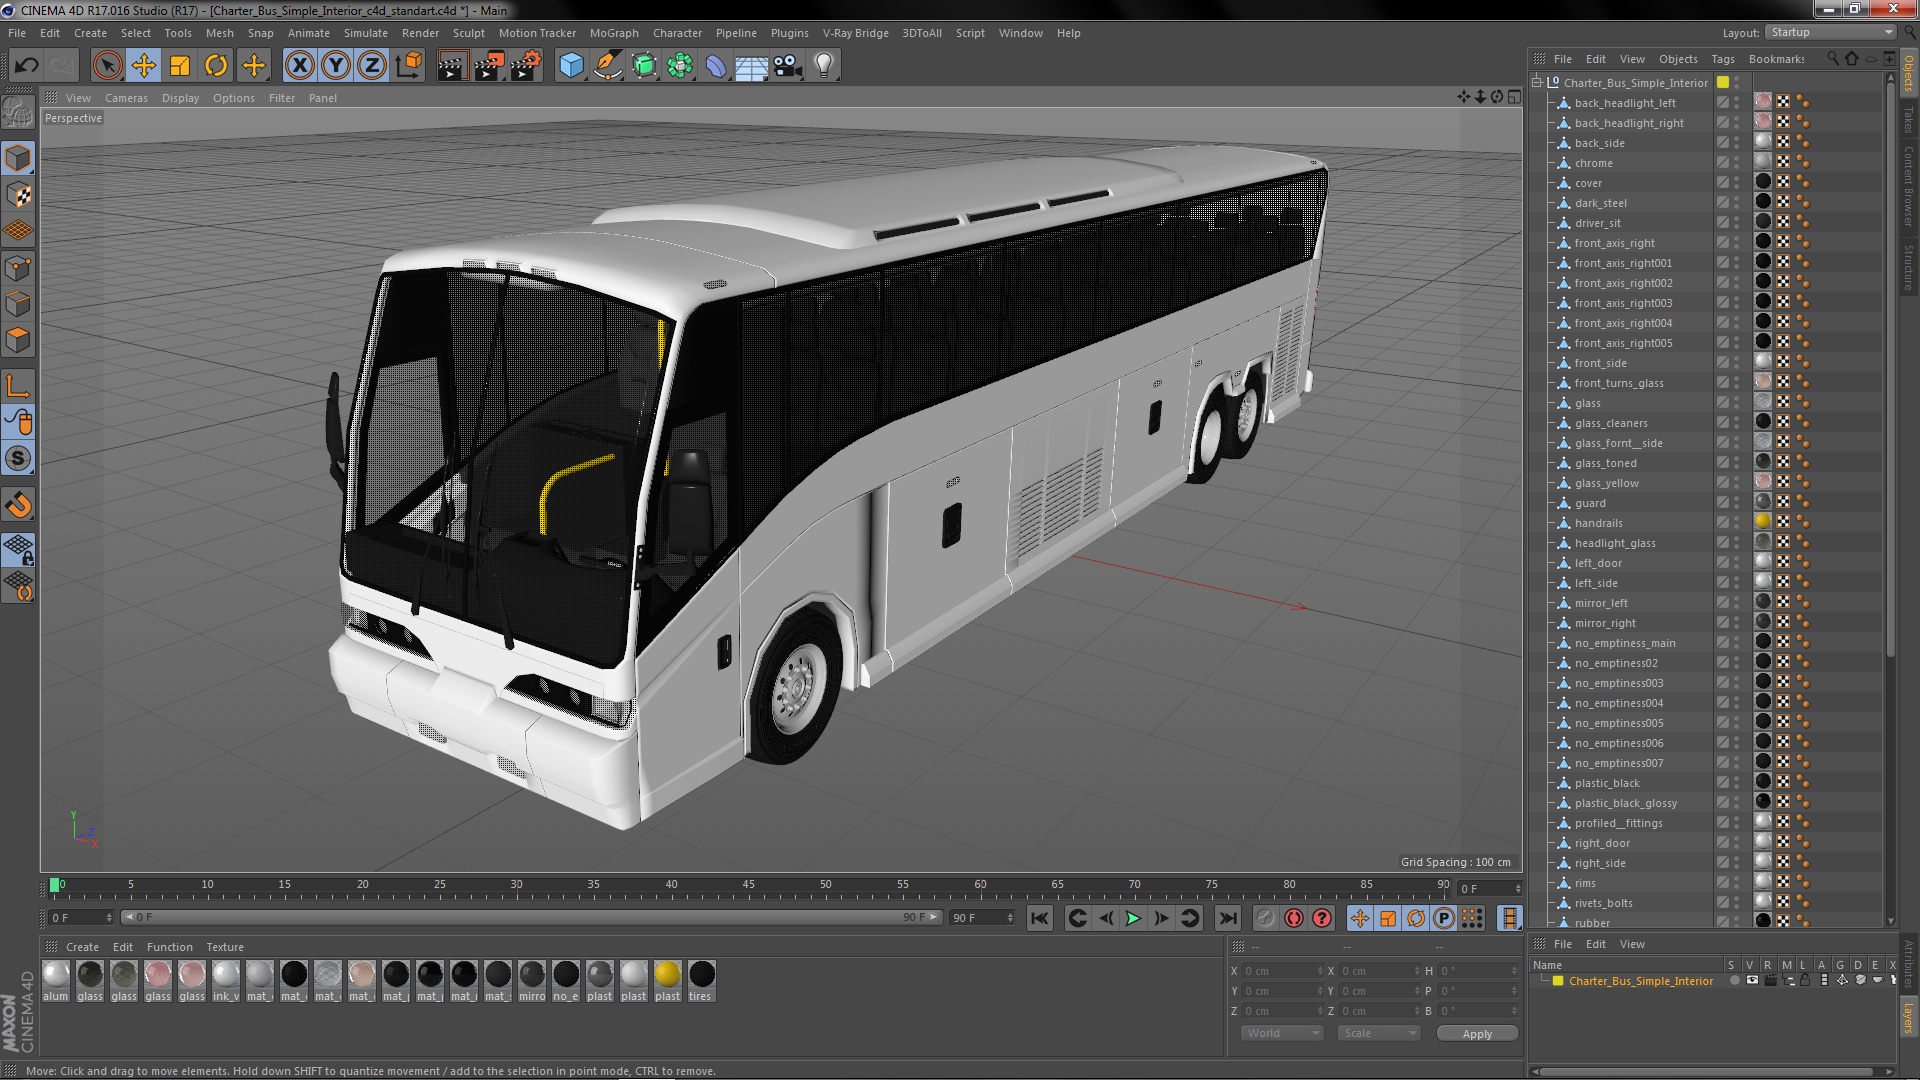Open the Render Settings clapperboard icon

click(524, 66)
